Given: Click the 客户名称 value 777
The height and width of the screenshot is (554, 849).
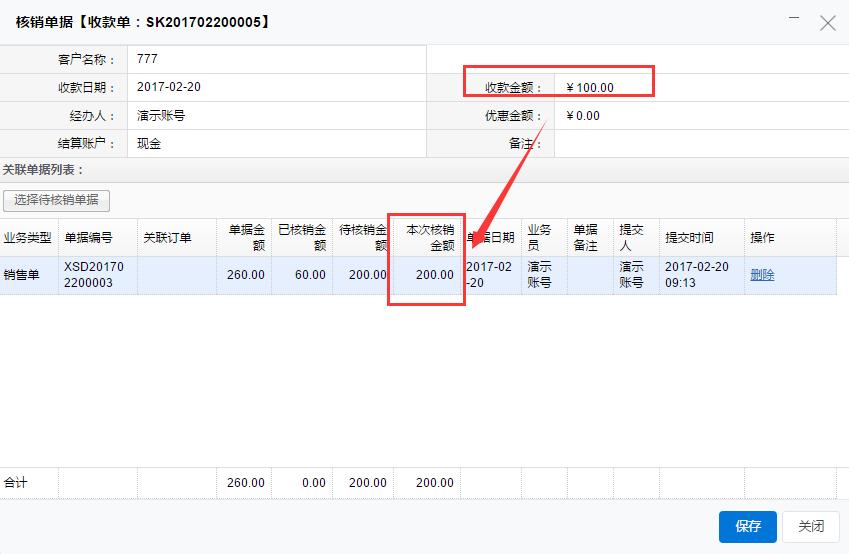Looking at the screenshot, I should pos(148,59).
